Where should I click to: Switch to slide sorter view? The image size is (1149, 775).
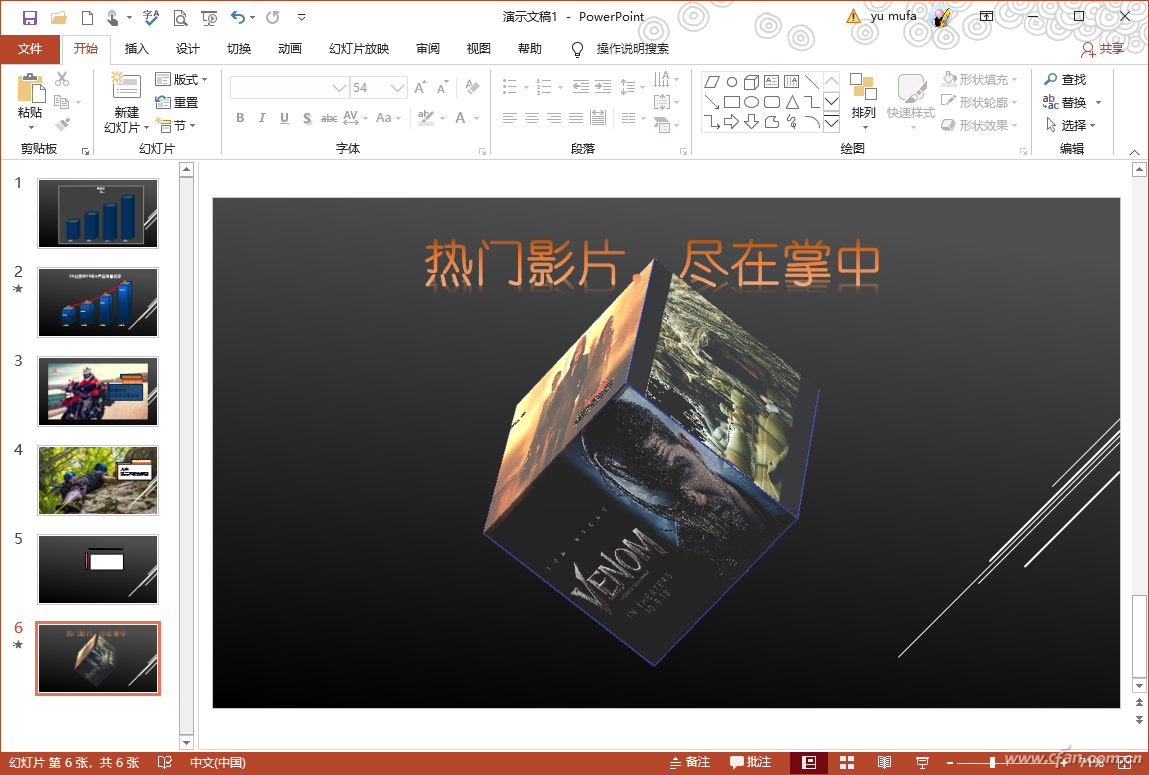(x=847, y=763)
